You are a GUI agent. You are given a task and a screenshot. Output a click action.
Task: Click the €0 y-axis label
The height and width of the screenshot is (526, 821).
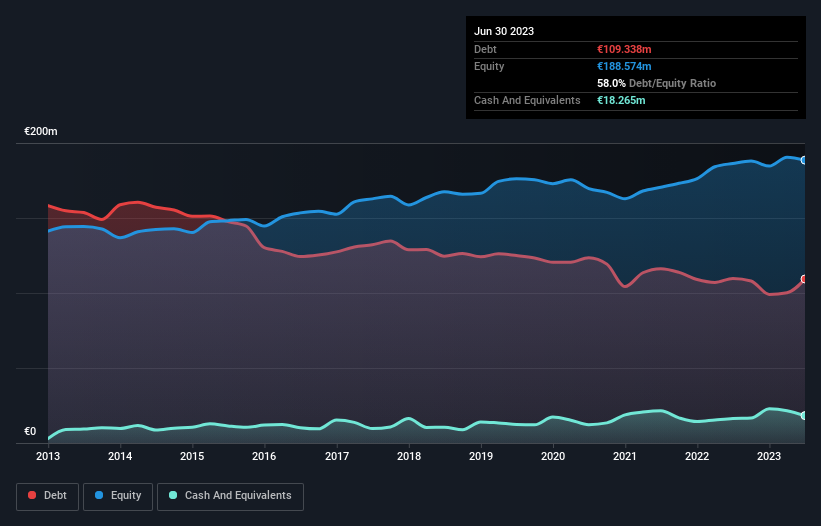point(30,432)
